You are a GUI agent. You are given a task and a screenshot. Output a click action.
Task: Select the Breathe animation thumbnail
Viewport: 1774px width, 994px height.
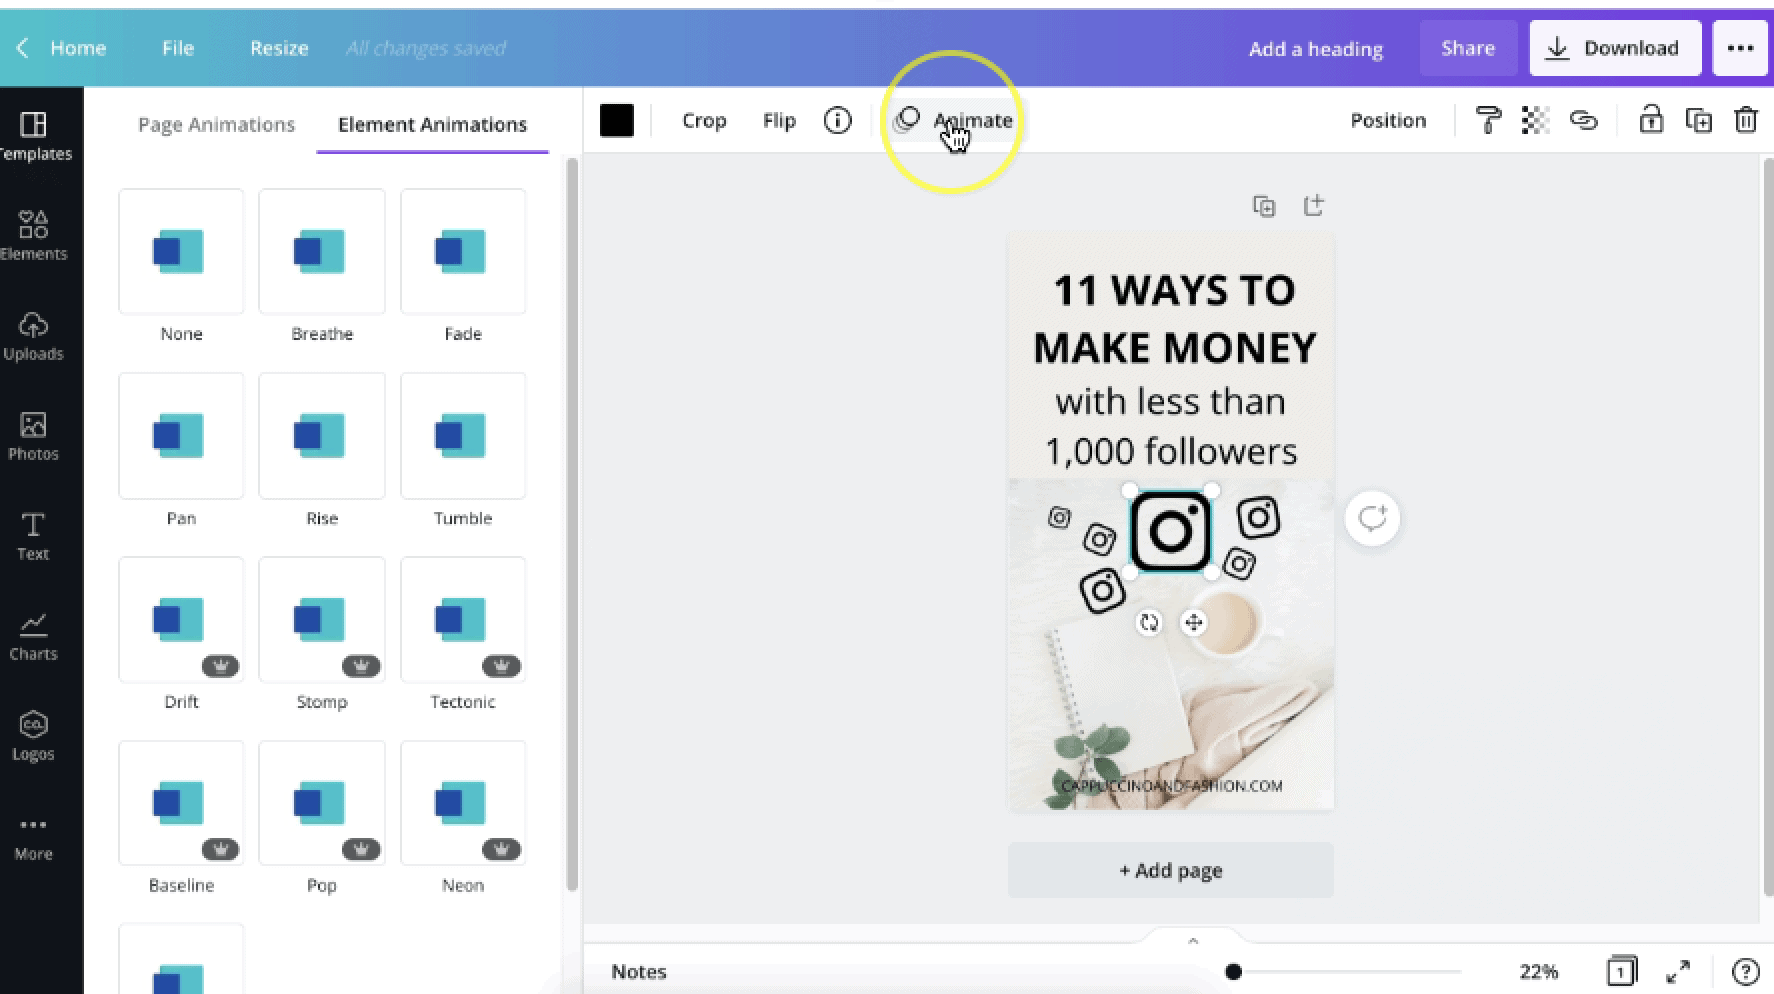click(x=322, y=251)
